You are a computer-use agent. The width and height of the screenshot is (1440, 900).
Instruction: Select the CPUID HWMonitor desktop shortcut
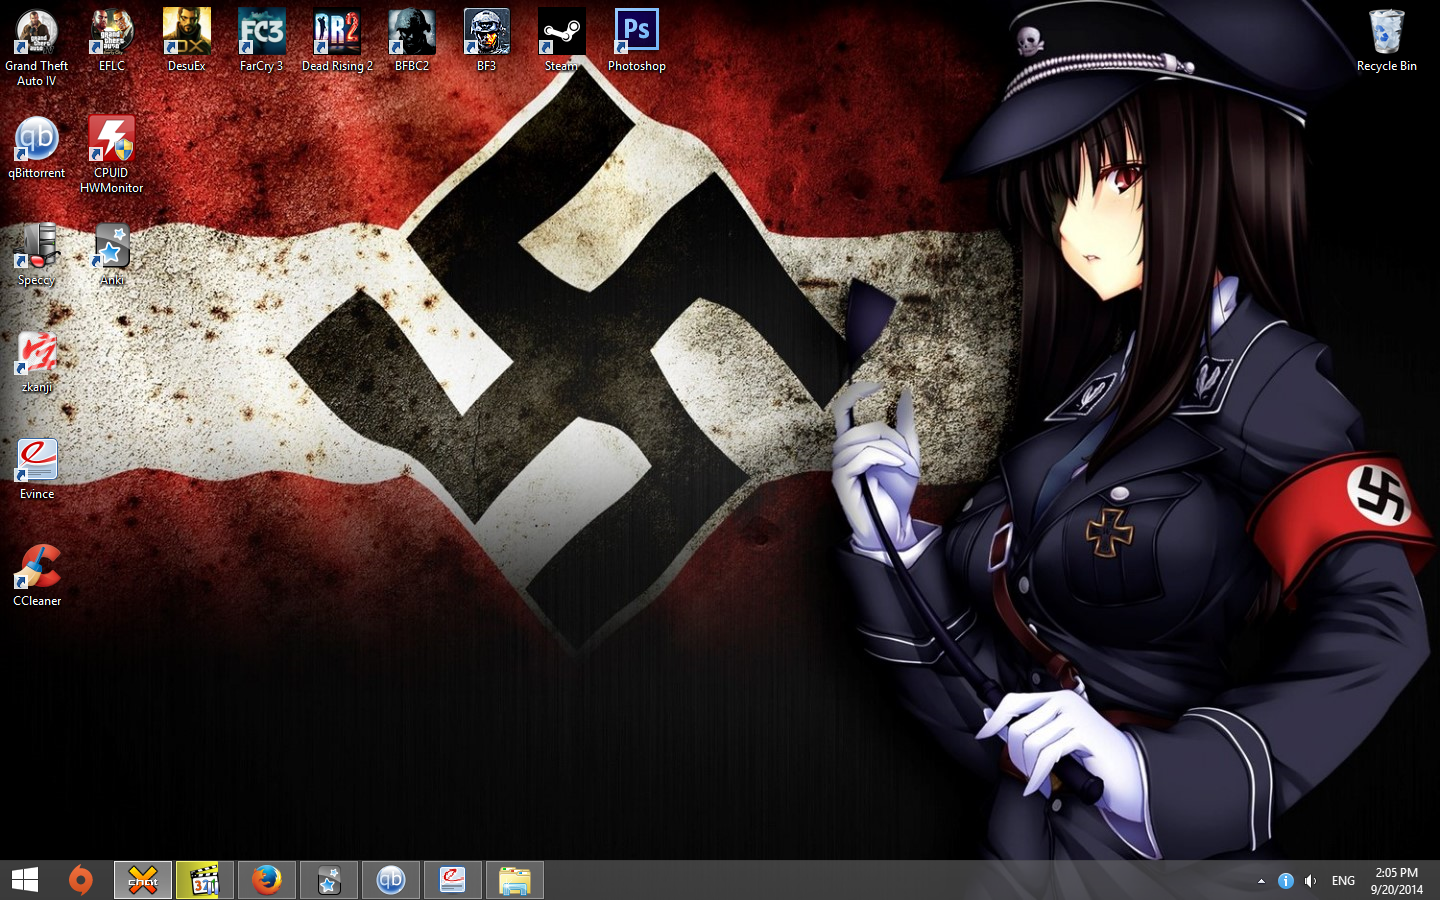[x=112, y=154]
